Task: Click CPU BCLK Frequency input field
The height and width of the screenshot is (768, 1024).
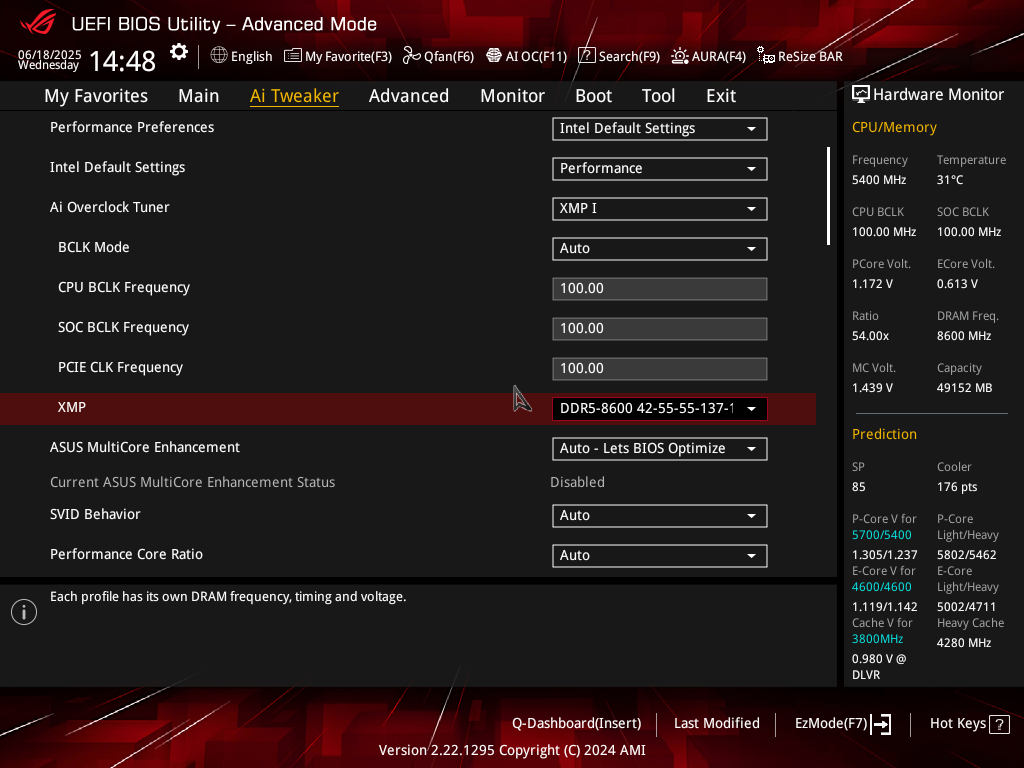Action: 660,289
